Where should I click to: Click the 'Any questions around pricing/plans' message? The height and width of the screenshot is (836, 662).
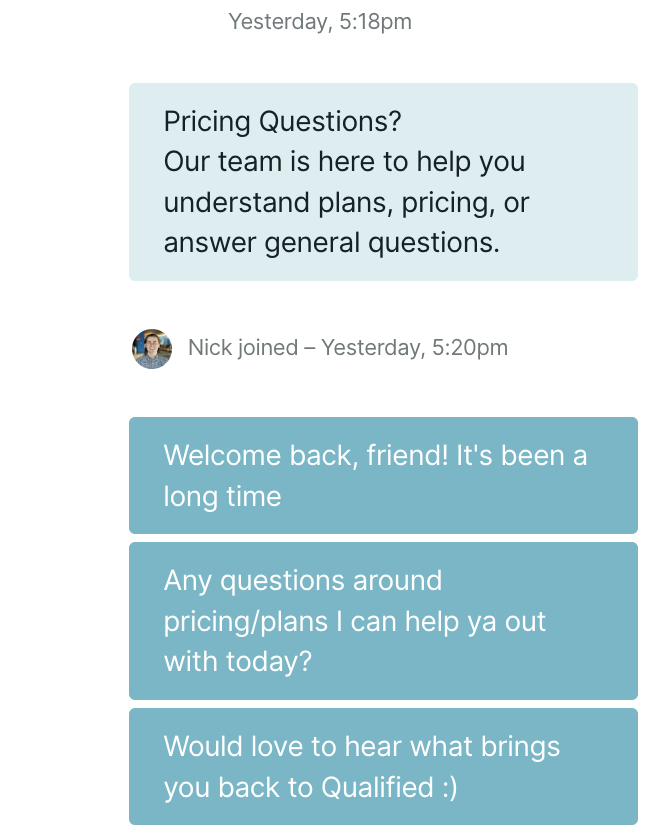383,621
